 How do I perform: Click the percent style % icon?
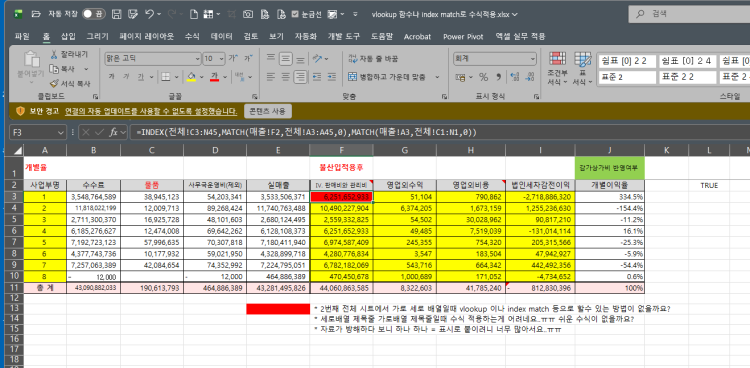pos(484,77)
